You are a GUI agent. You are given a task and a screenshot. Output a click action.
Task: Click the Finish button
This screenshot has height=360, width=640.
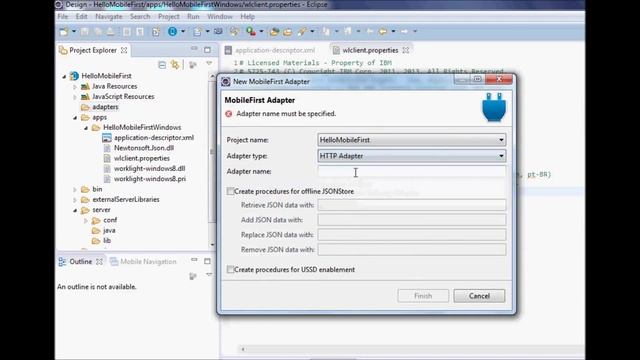click(x=423, y=296)
